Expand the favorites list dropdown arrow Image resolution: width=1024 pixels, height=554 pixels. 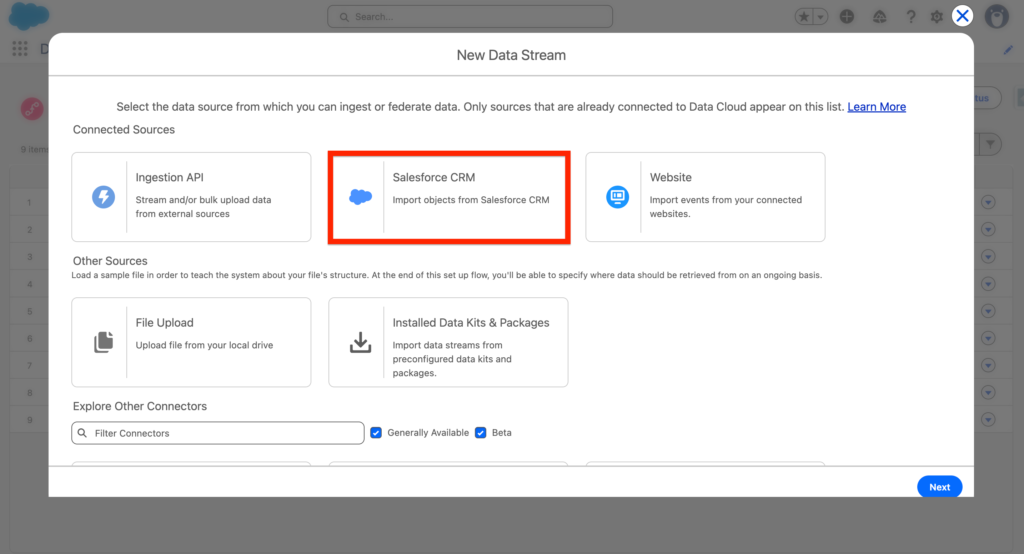click(x=820, y=16)
